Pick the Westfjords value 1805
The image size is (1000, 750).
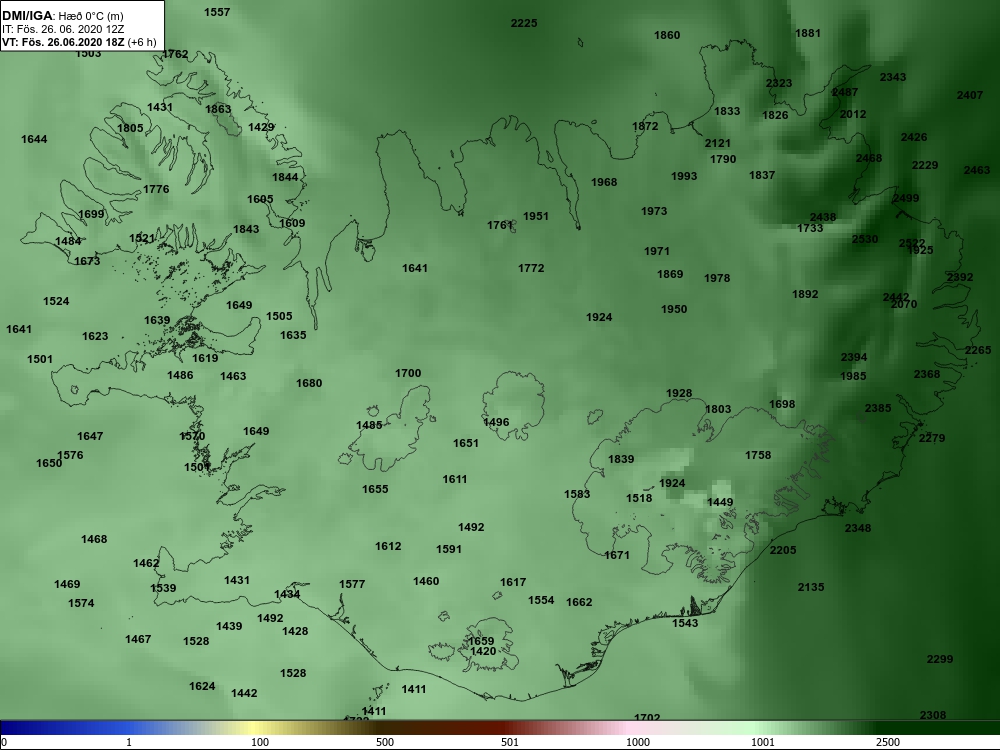[x=130, y=128]
